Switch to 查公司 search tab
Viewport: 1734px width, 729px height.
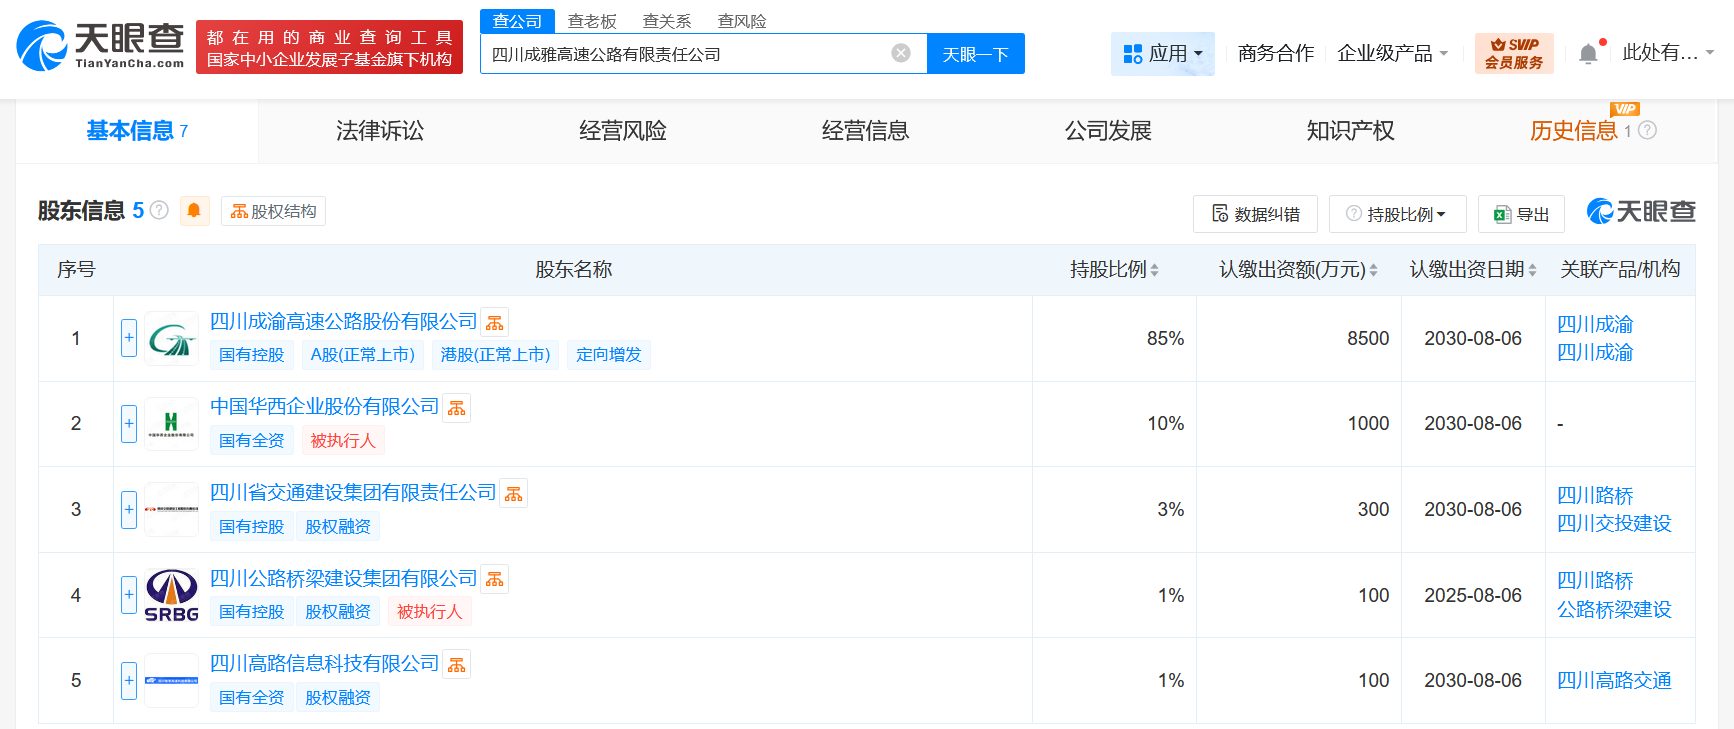tap(517, 21)
